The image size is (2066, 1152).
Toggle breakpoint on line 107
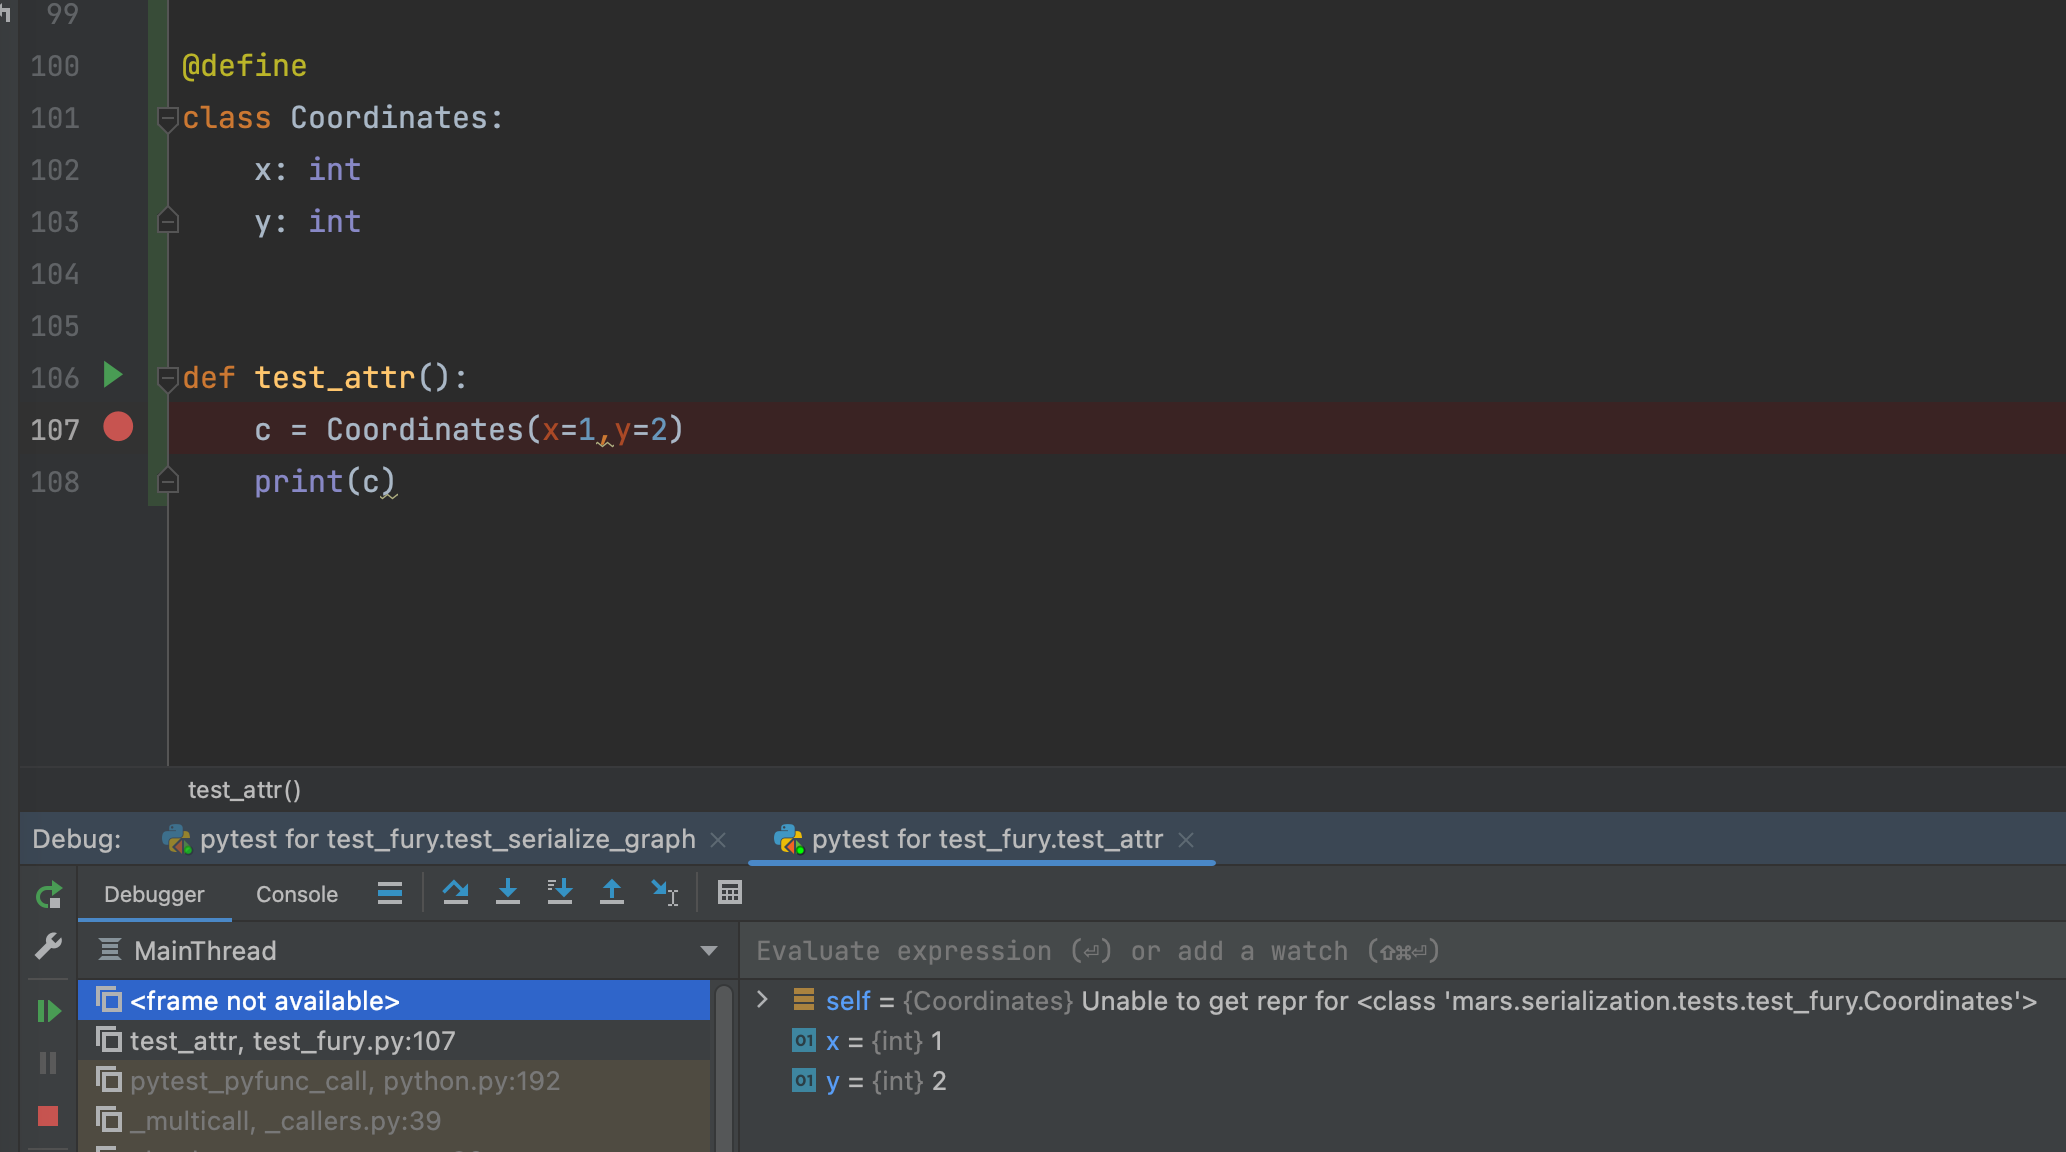tap(118, 428)
